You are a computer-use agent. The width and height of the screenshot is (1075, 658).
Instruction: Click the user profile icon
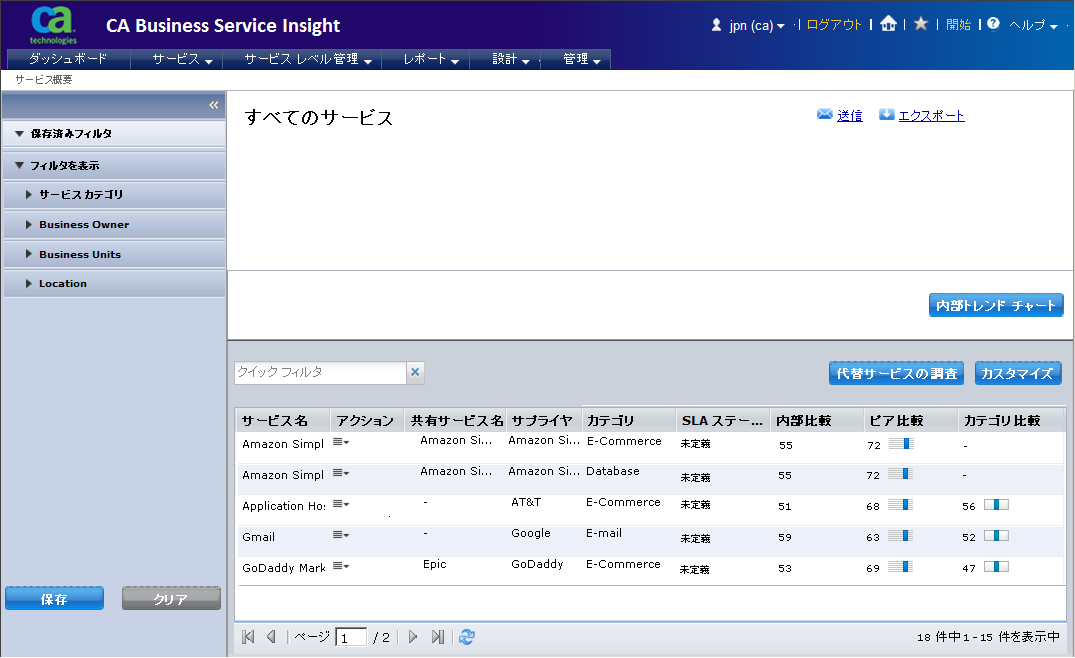(x=716, y=25)
